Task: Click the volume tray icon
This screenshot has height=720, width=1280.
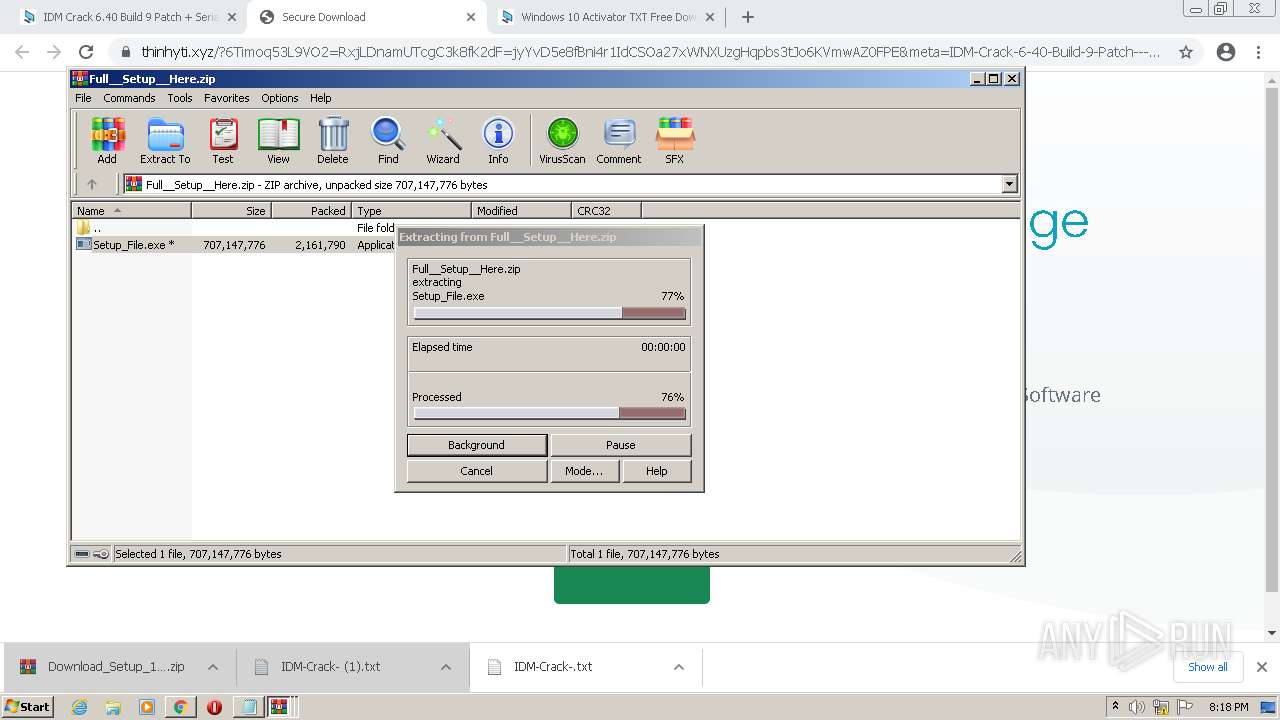Action: click(x=1138, y=707)
